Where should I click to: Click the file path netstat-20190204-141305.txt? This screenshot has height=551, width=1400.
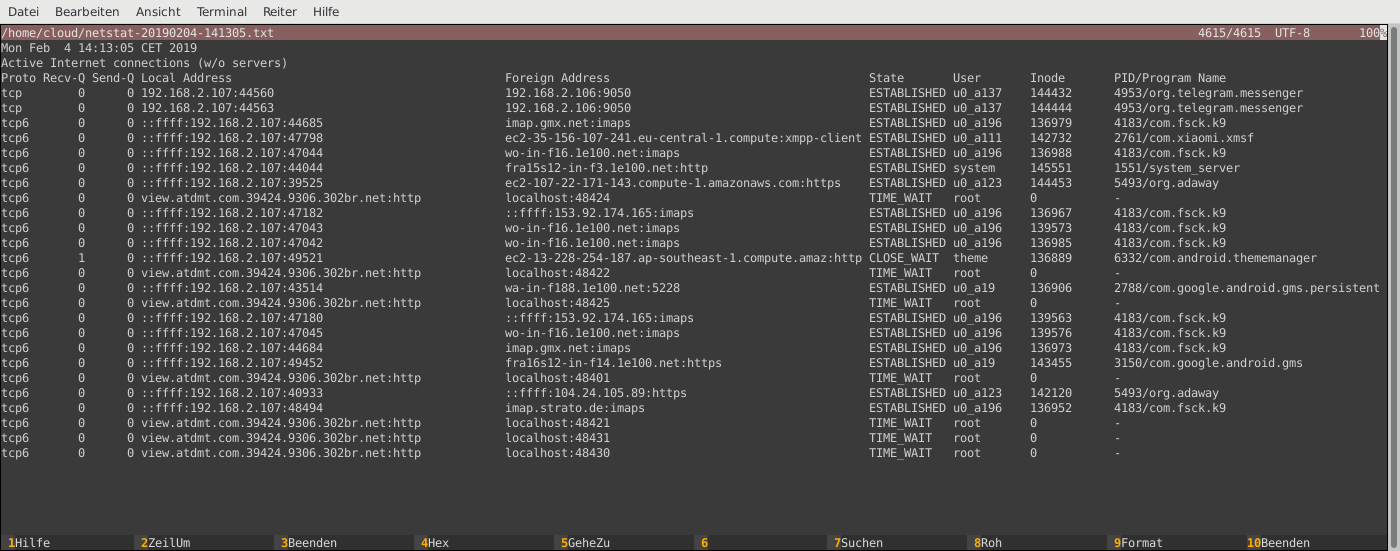point(138,33)
